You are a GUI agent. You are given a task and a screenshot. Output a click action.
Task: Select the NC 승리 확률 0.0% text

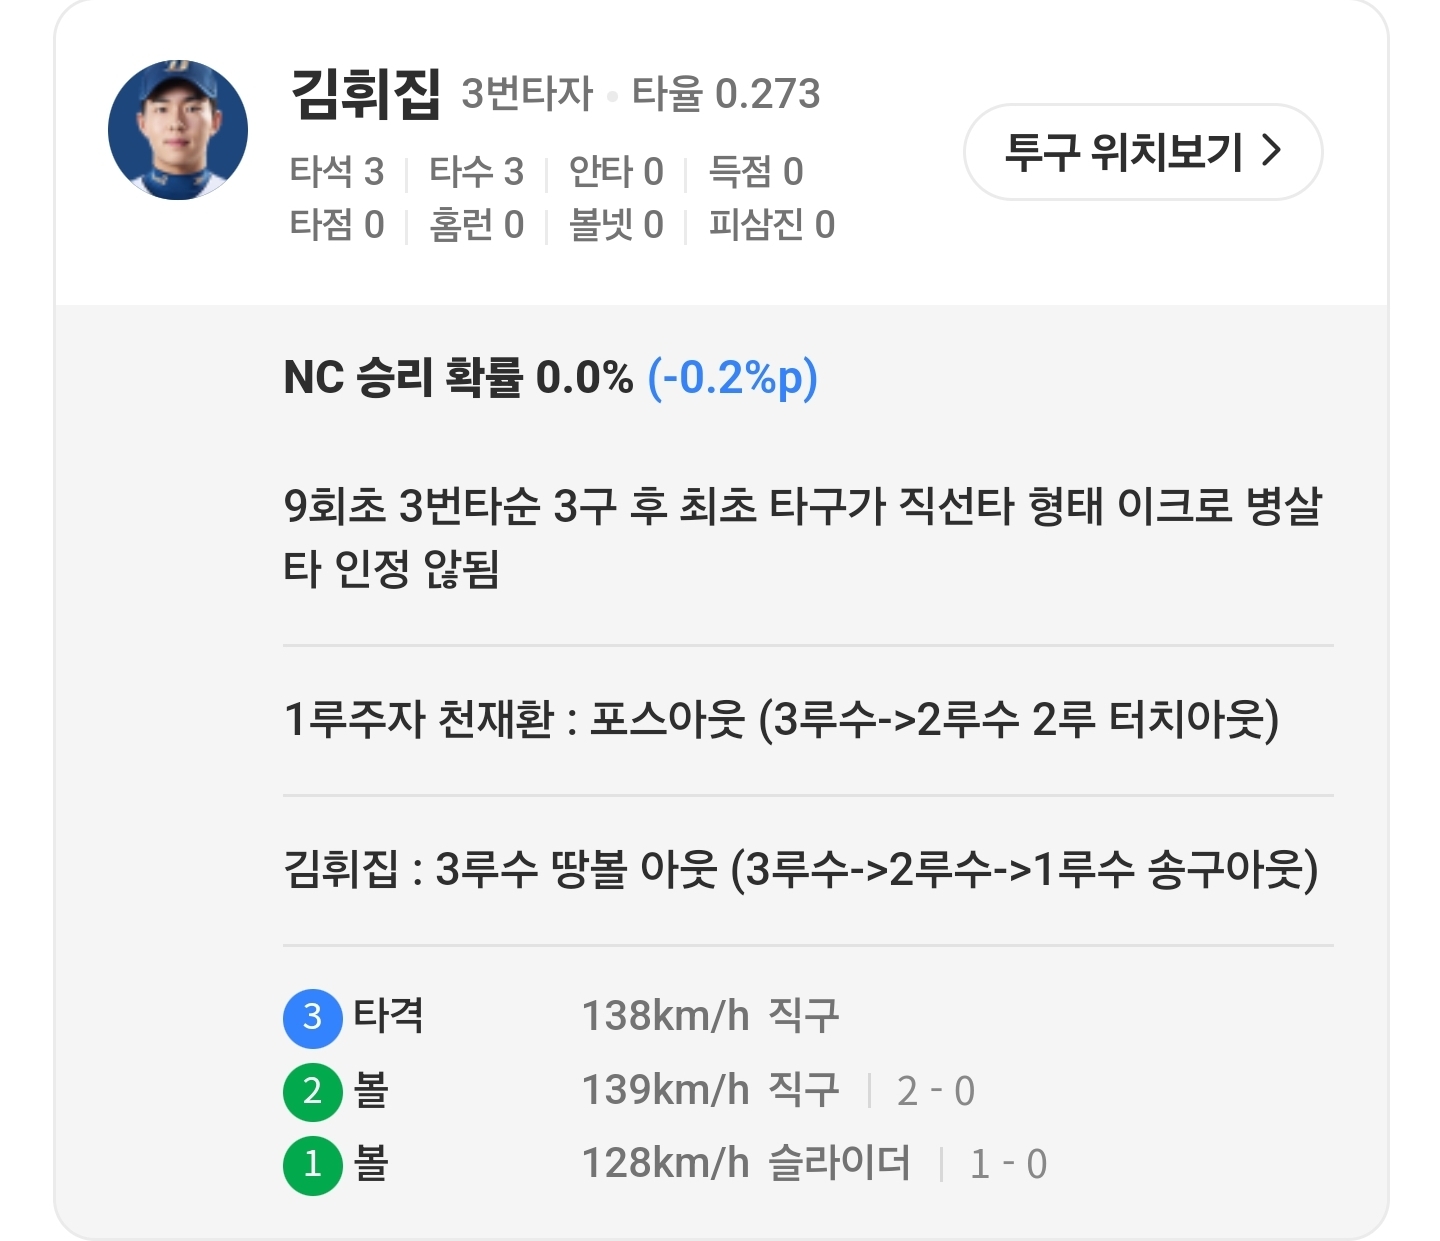(x=458, y=378)
